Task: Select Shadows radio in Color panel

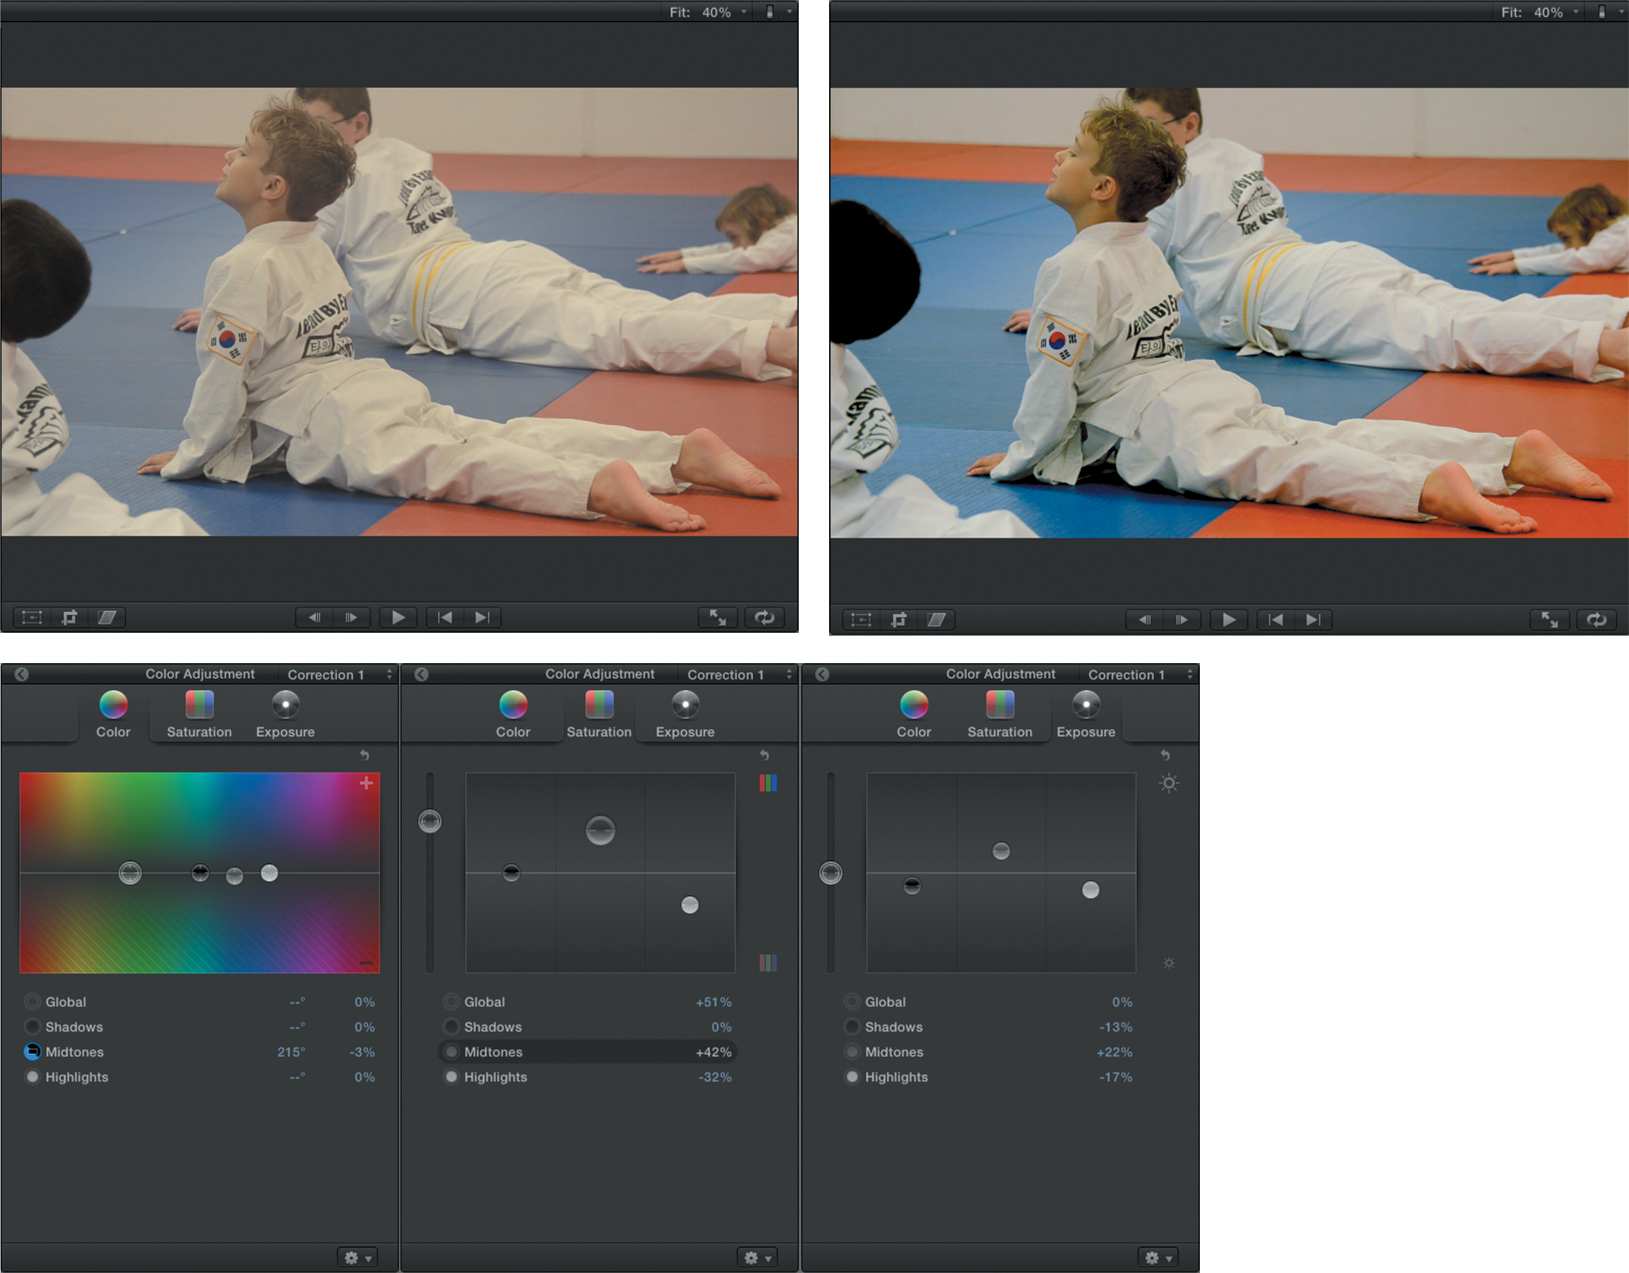Action: click(x=32, y=1026)
